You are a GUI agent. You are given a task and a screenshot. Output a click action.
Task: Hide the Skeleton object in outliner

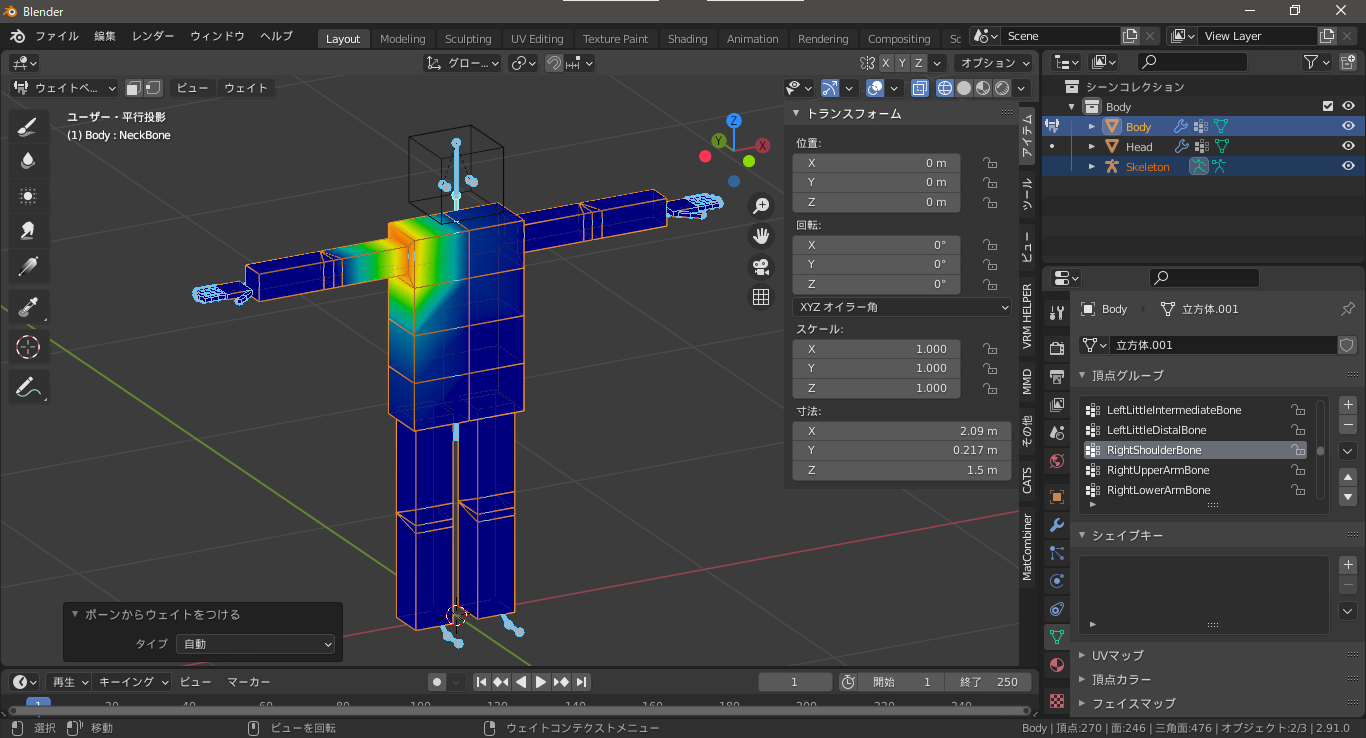[1348, 166]
